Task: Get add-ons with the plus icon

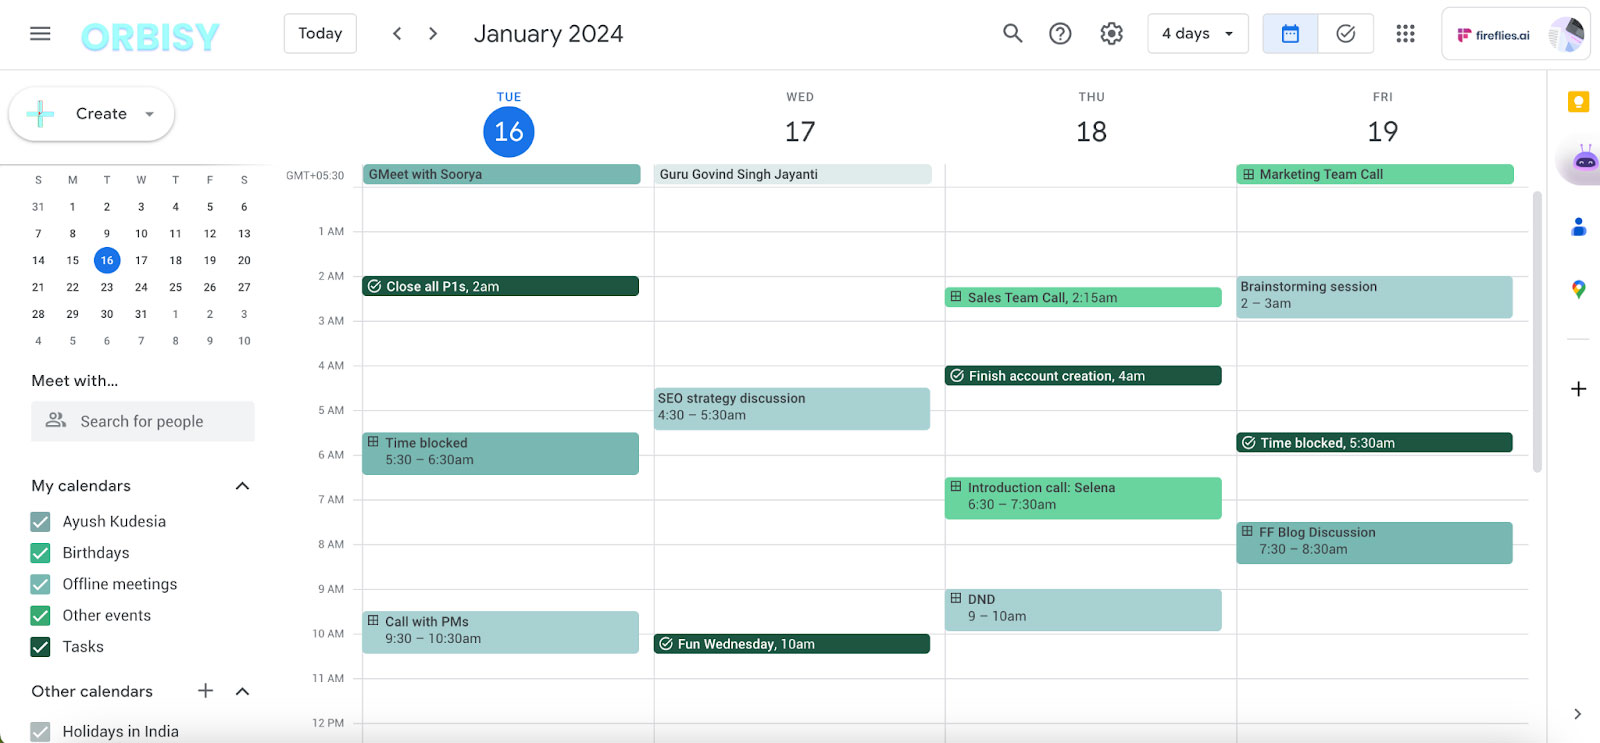Action: click(1578, 389)
